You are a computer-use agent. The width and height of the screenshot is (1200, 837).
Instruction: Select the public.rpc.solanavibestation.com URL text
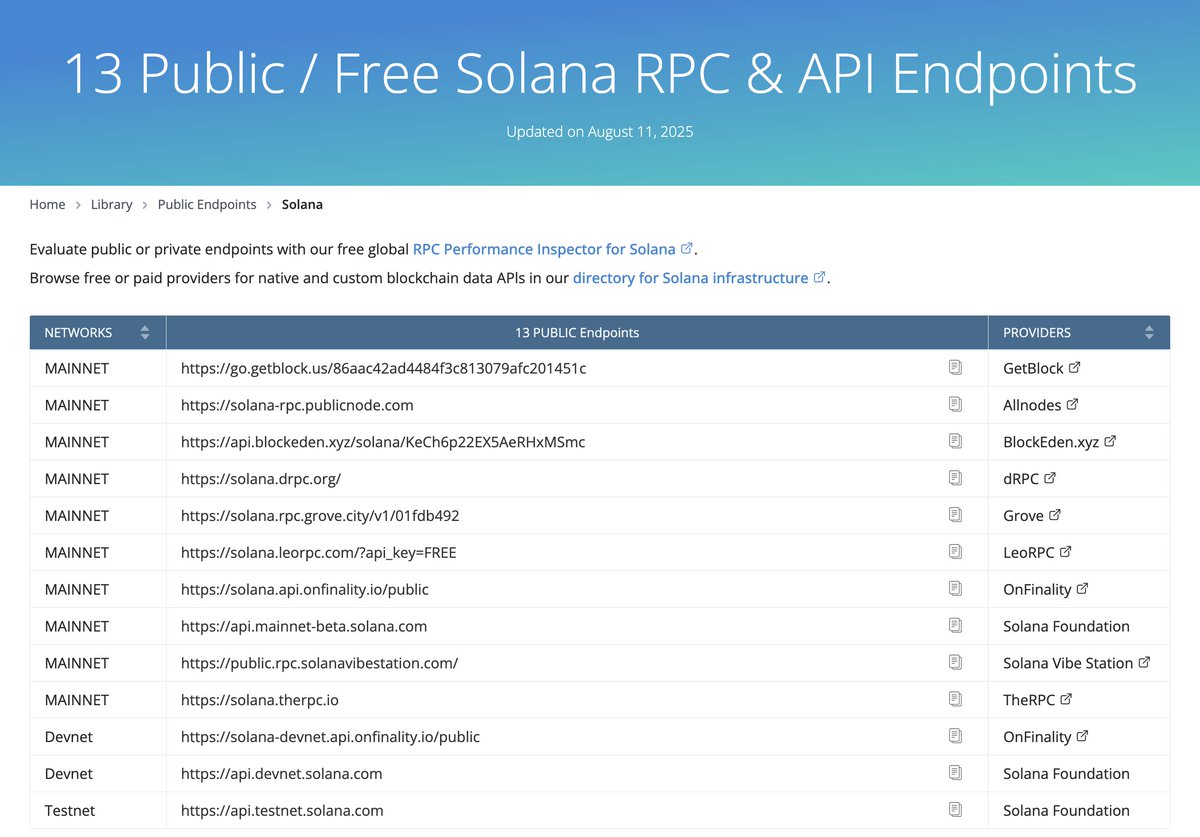[319, 663]
